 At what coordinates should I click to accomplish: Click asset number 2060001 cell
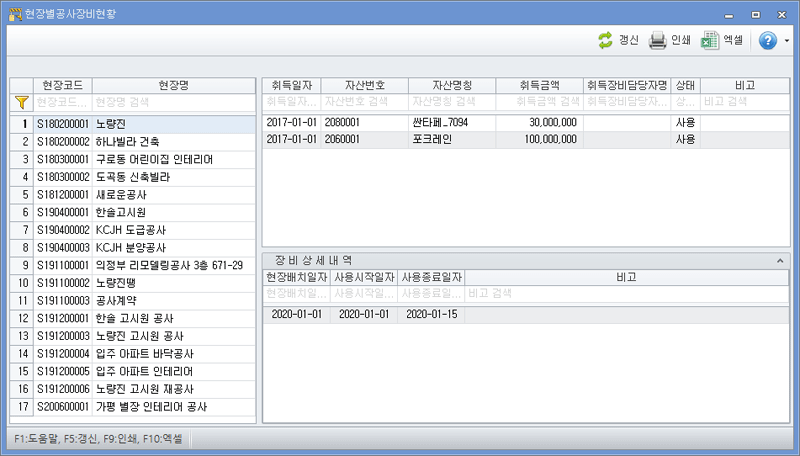(365, 139)
